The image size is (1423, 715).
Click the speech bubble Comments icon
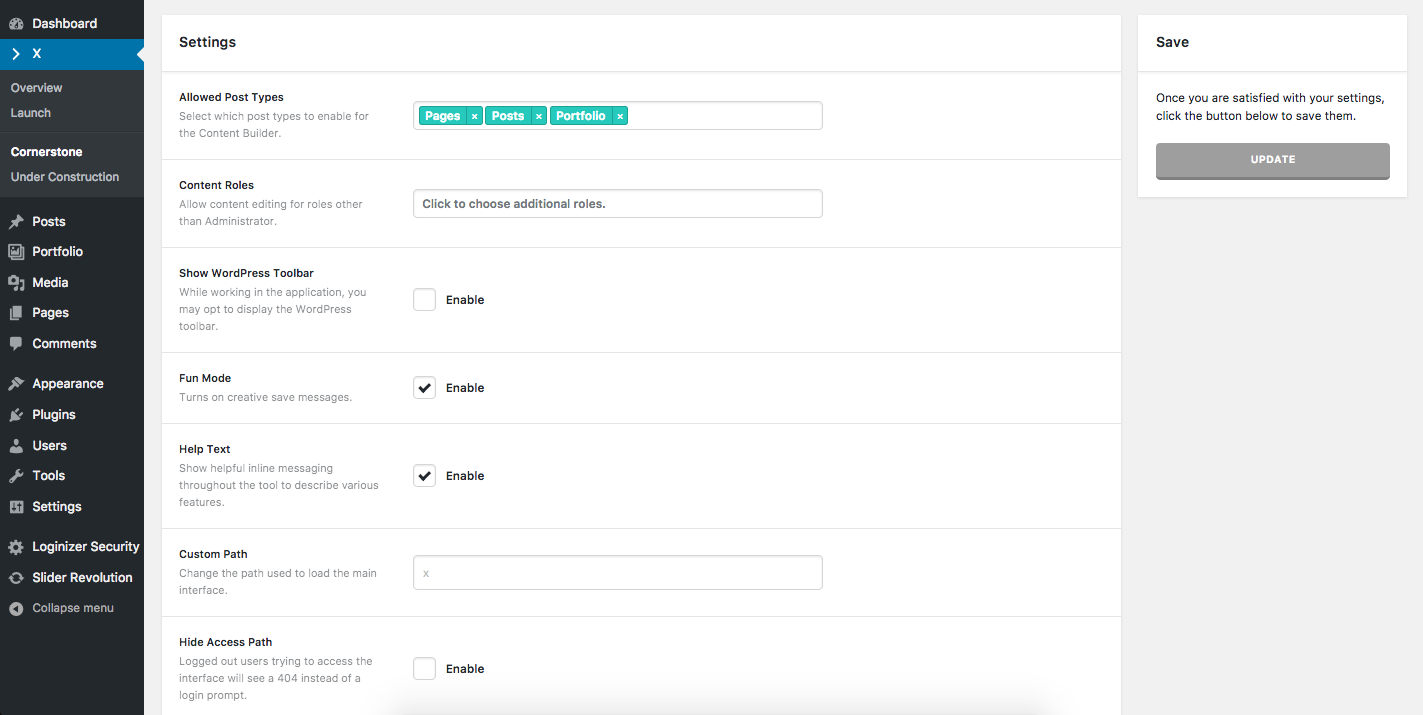point(16,344)
